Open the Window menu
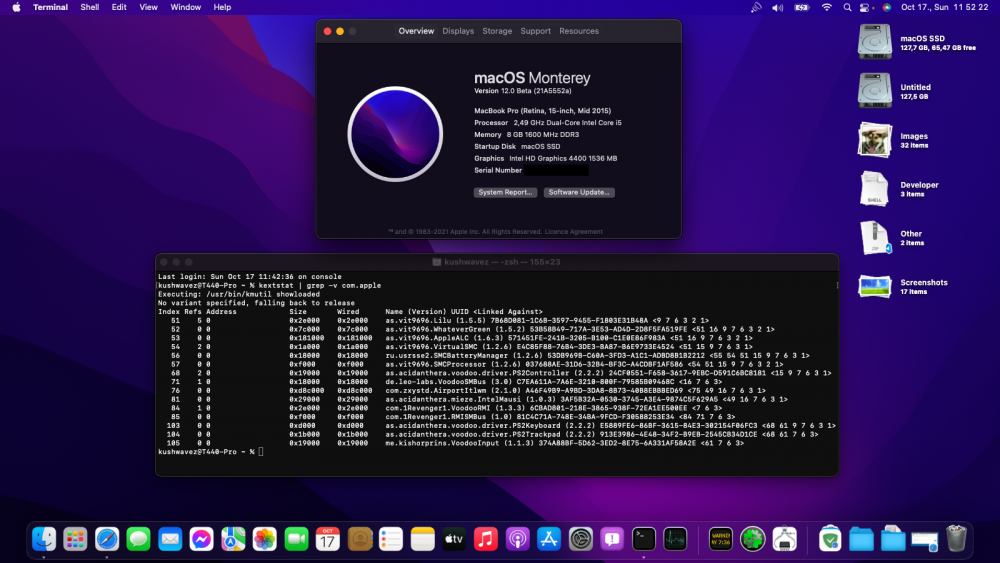Image resolution: width=1000 pixels, height=563 pixels. click(186, 7)
